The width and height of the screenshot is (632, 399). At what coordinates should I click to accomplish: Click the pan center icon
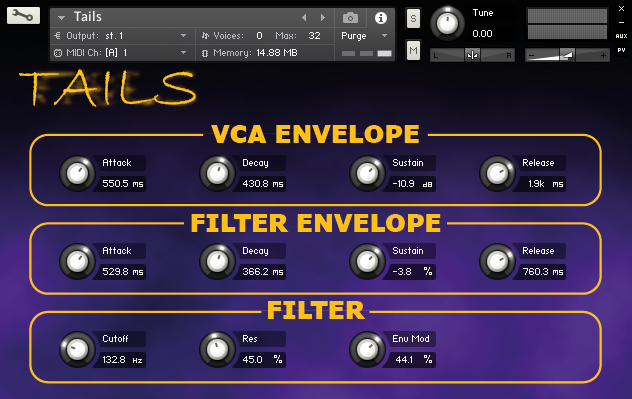tap(472, 55)
